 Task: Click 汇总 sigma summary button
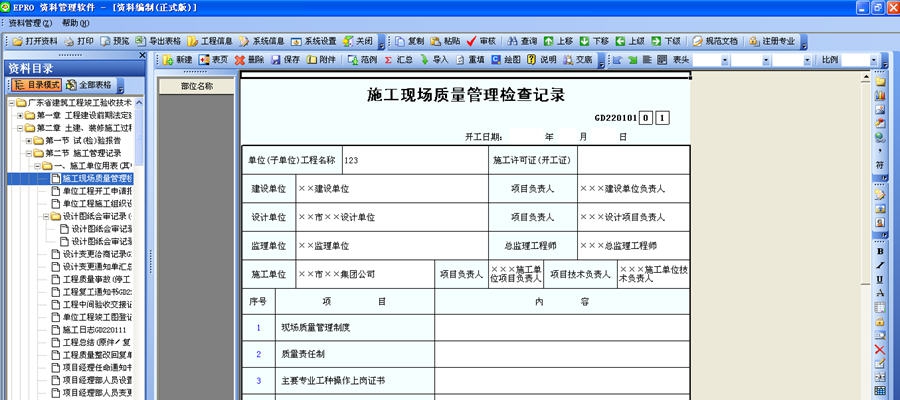coord(398,60)
